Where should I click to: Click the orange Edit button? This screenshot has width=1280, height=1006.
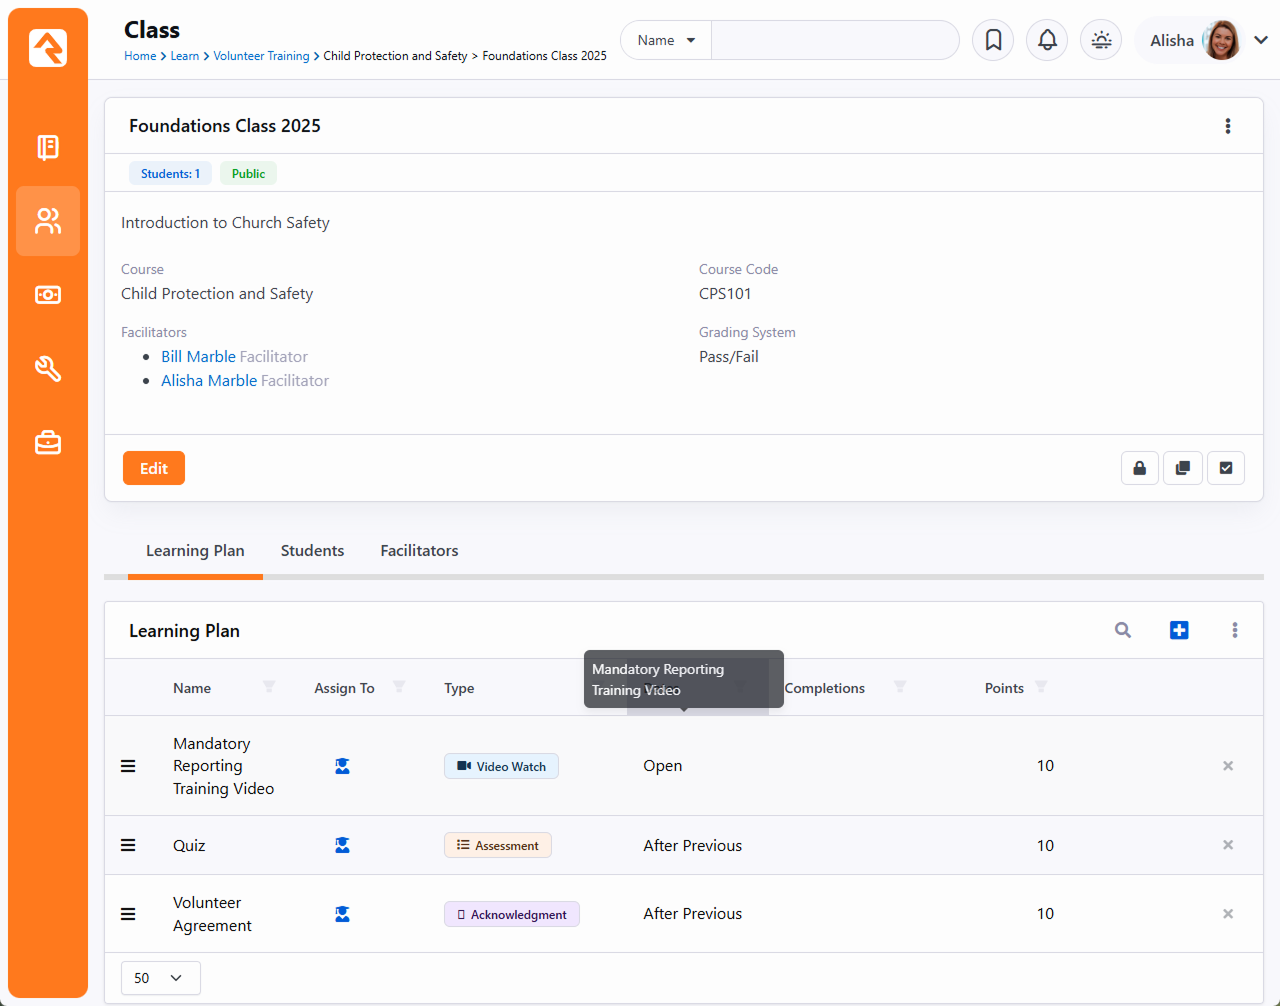tap(154, 468)
